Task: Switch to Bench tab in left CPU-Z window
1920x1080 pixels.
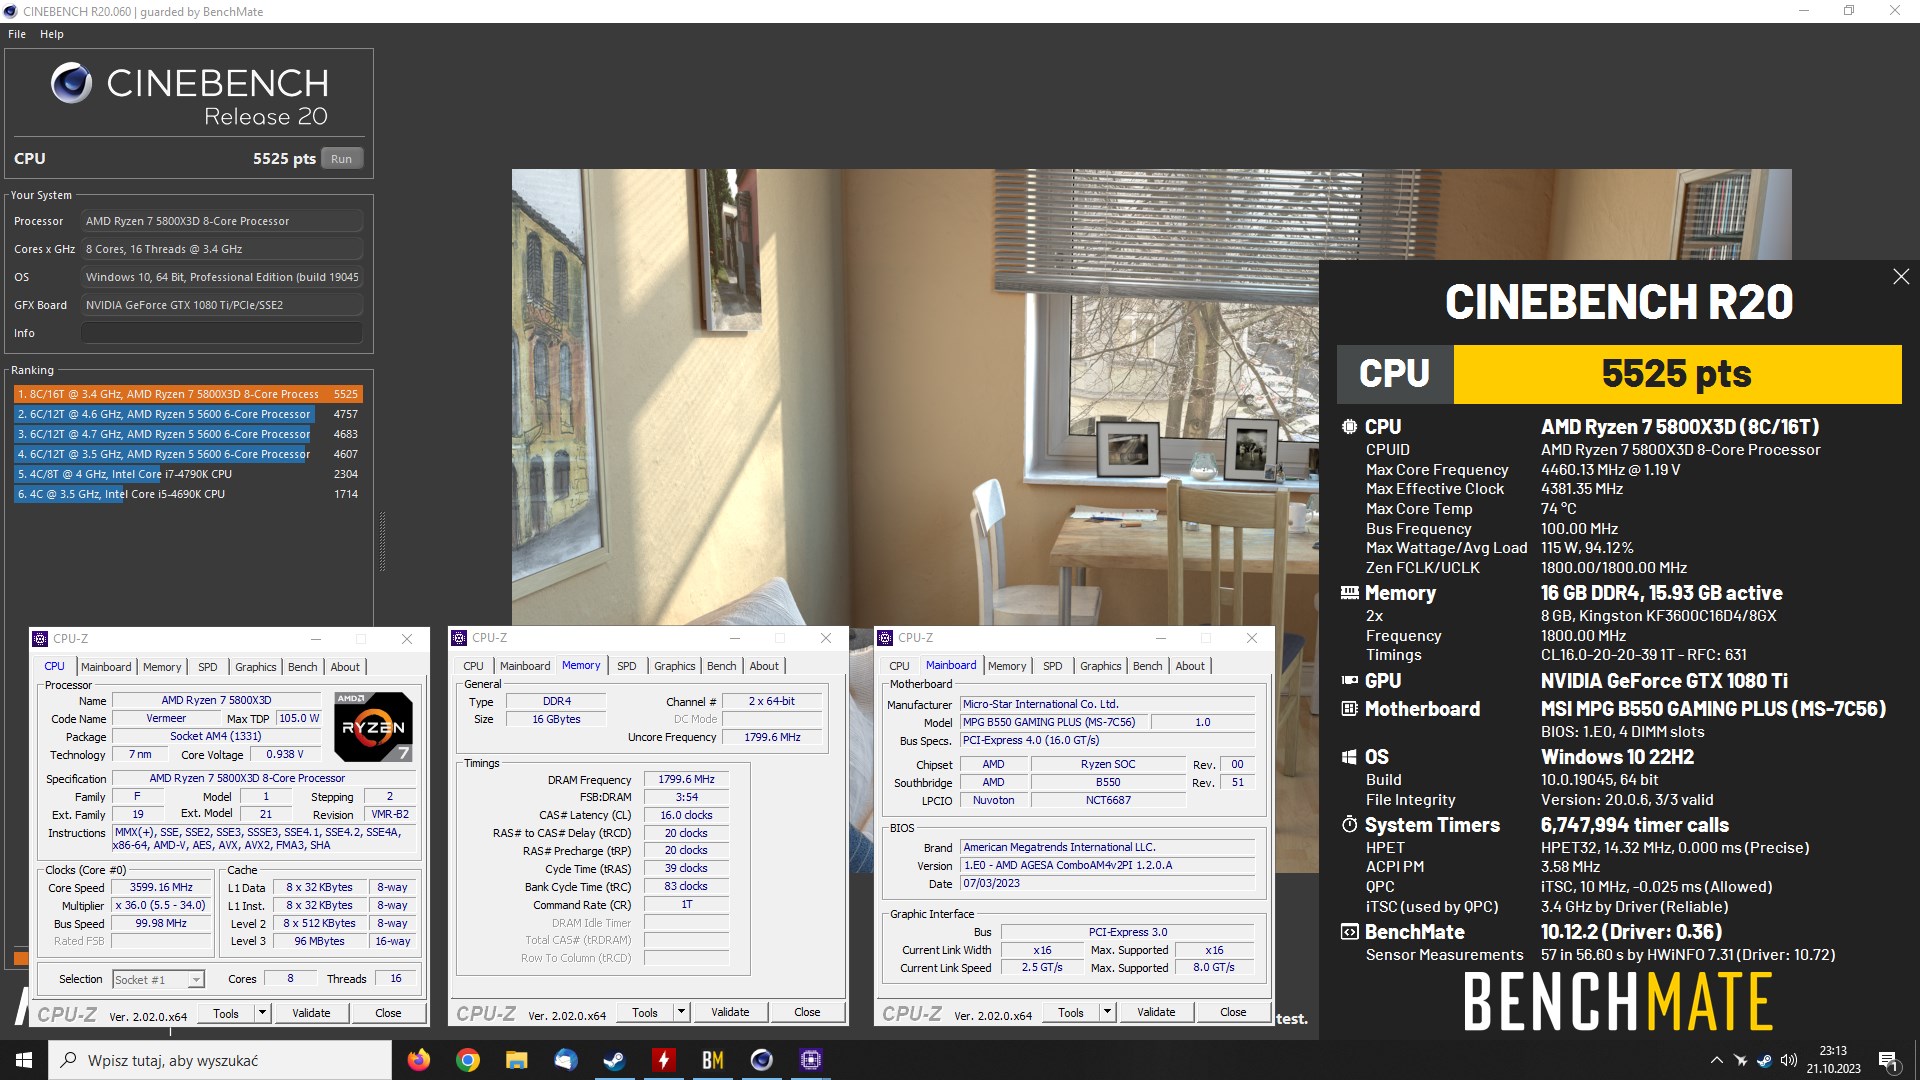Action: point(302,667)
